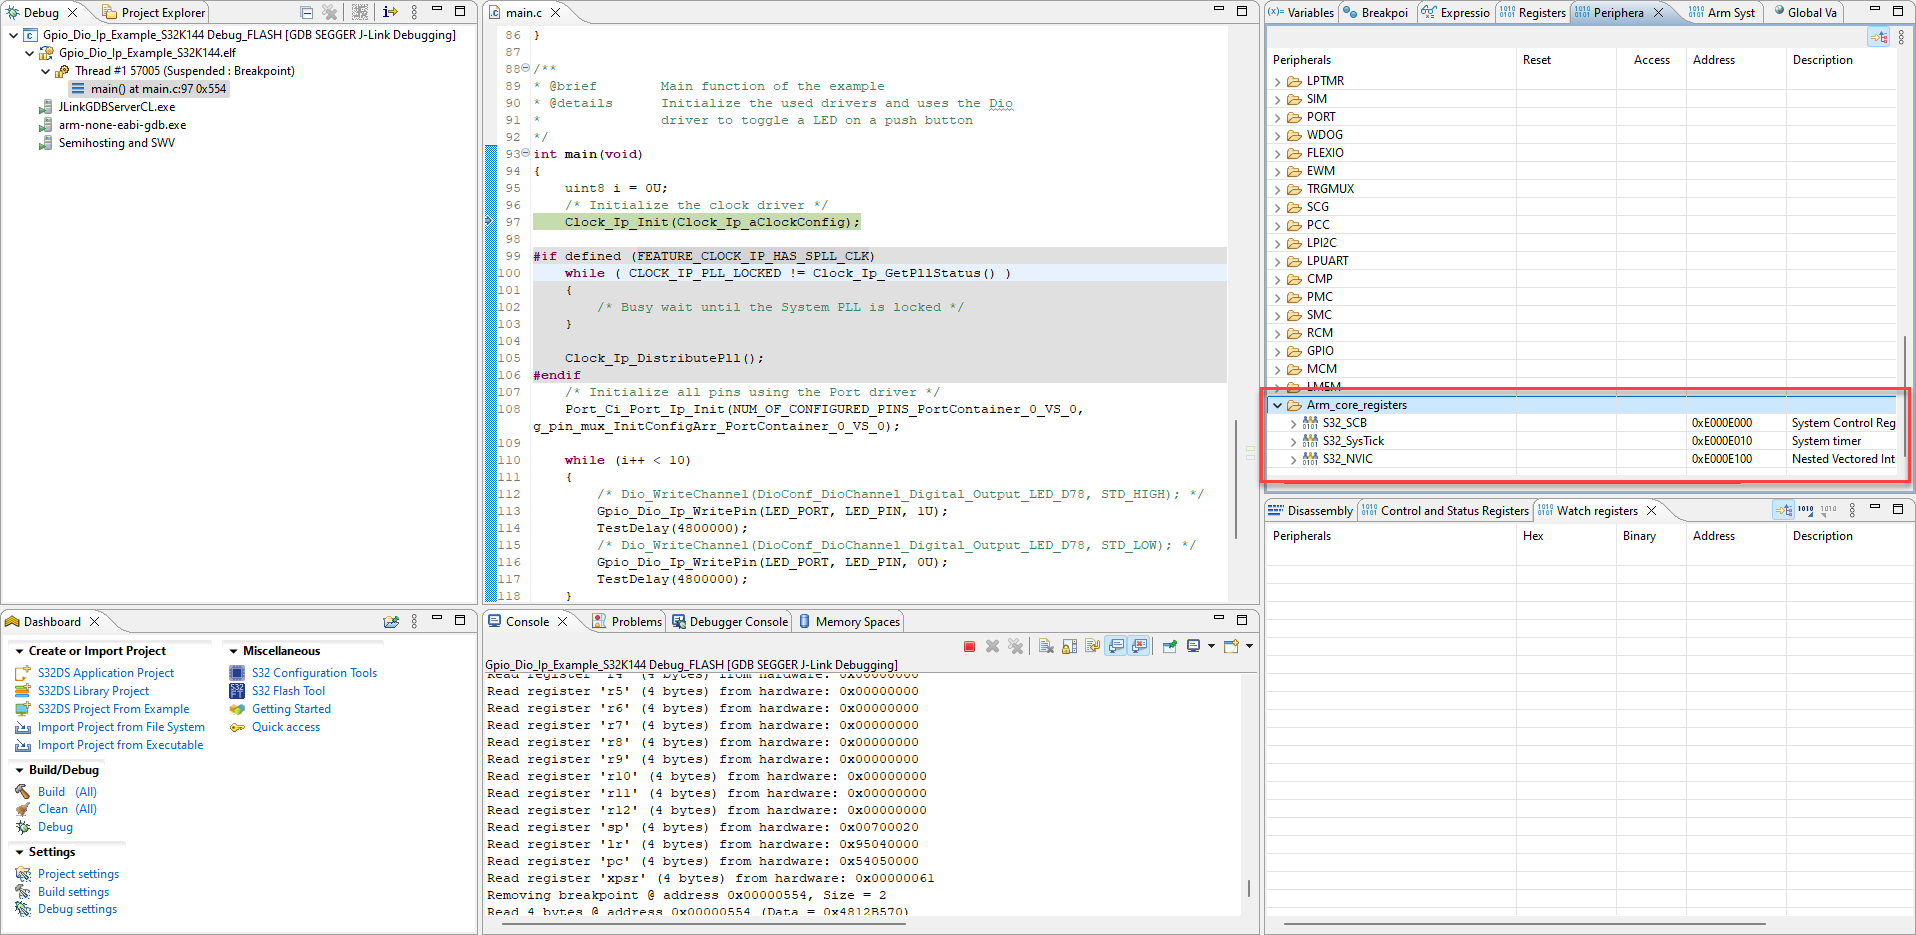The height and width of the screenshot is (935, 1916).
Task: Toggle Word Wrap in Console toolbar
Action: [x=1092, y=646]
